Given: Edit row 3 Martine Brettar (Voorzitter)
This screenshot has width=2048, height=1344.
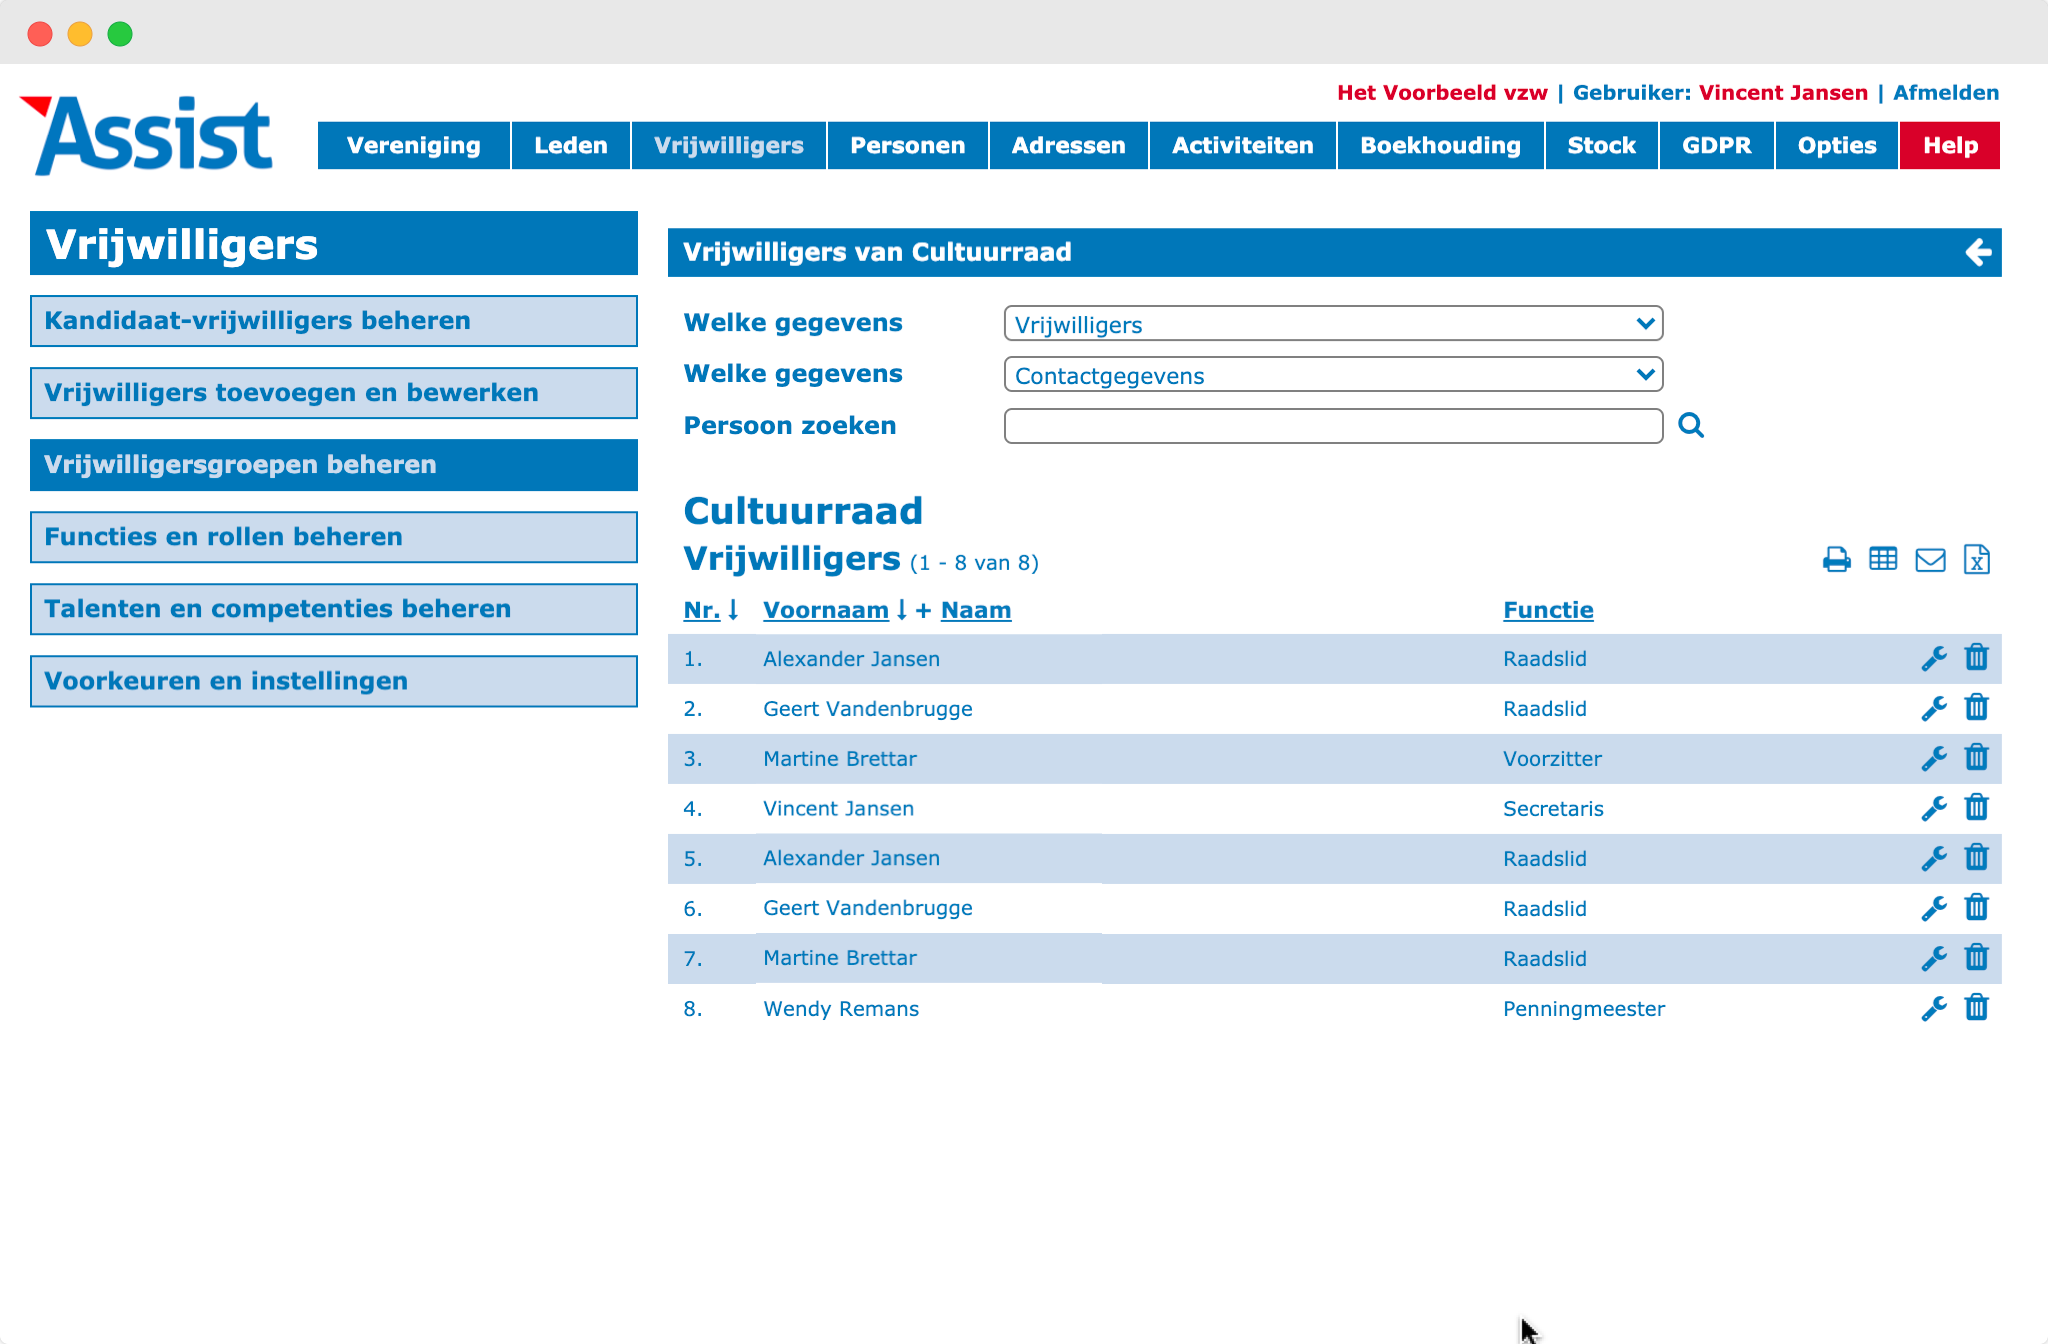Looking at the screenshot, I should click(x=1934, y=758).
